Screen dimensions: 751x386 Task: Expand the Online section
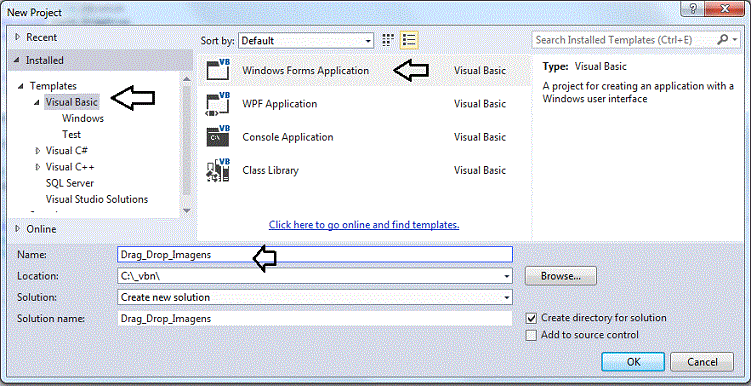pyautogui.click(x=18, y=229)
